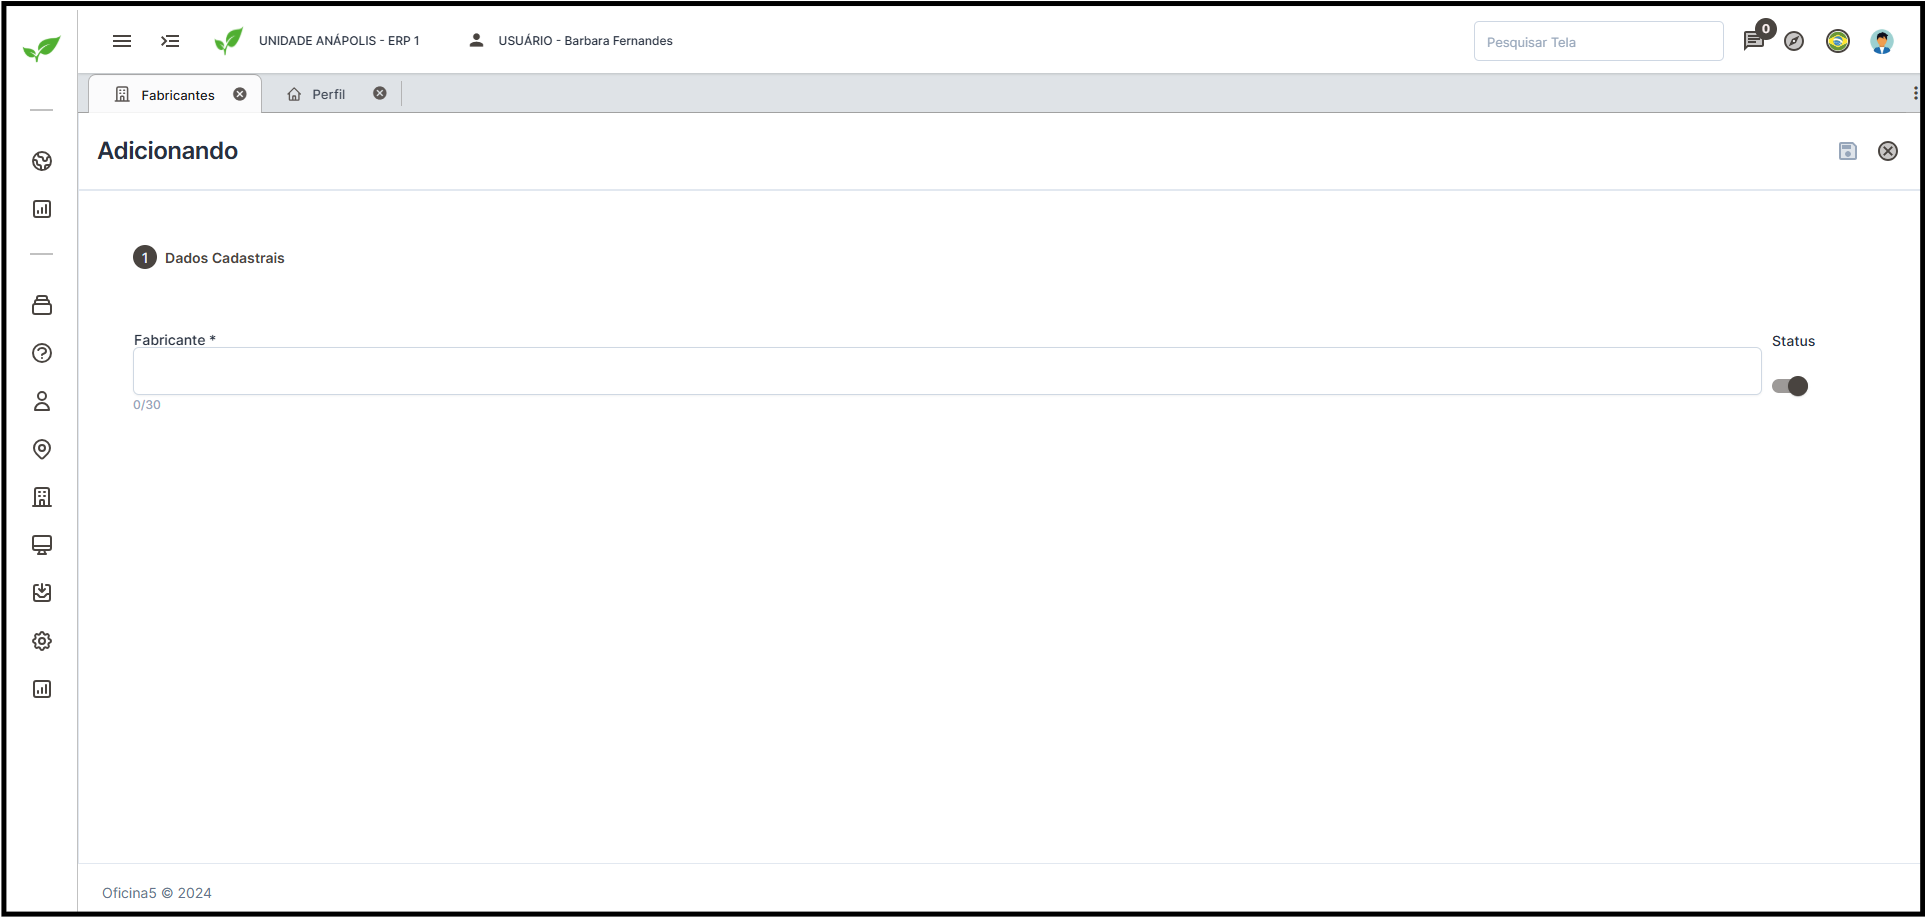The image size is (1925, 917).
Task: Open the chat messages icon
Action: (1753, 41)
